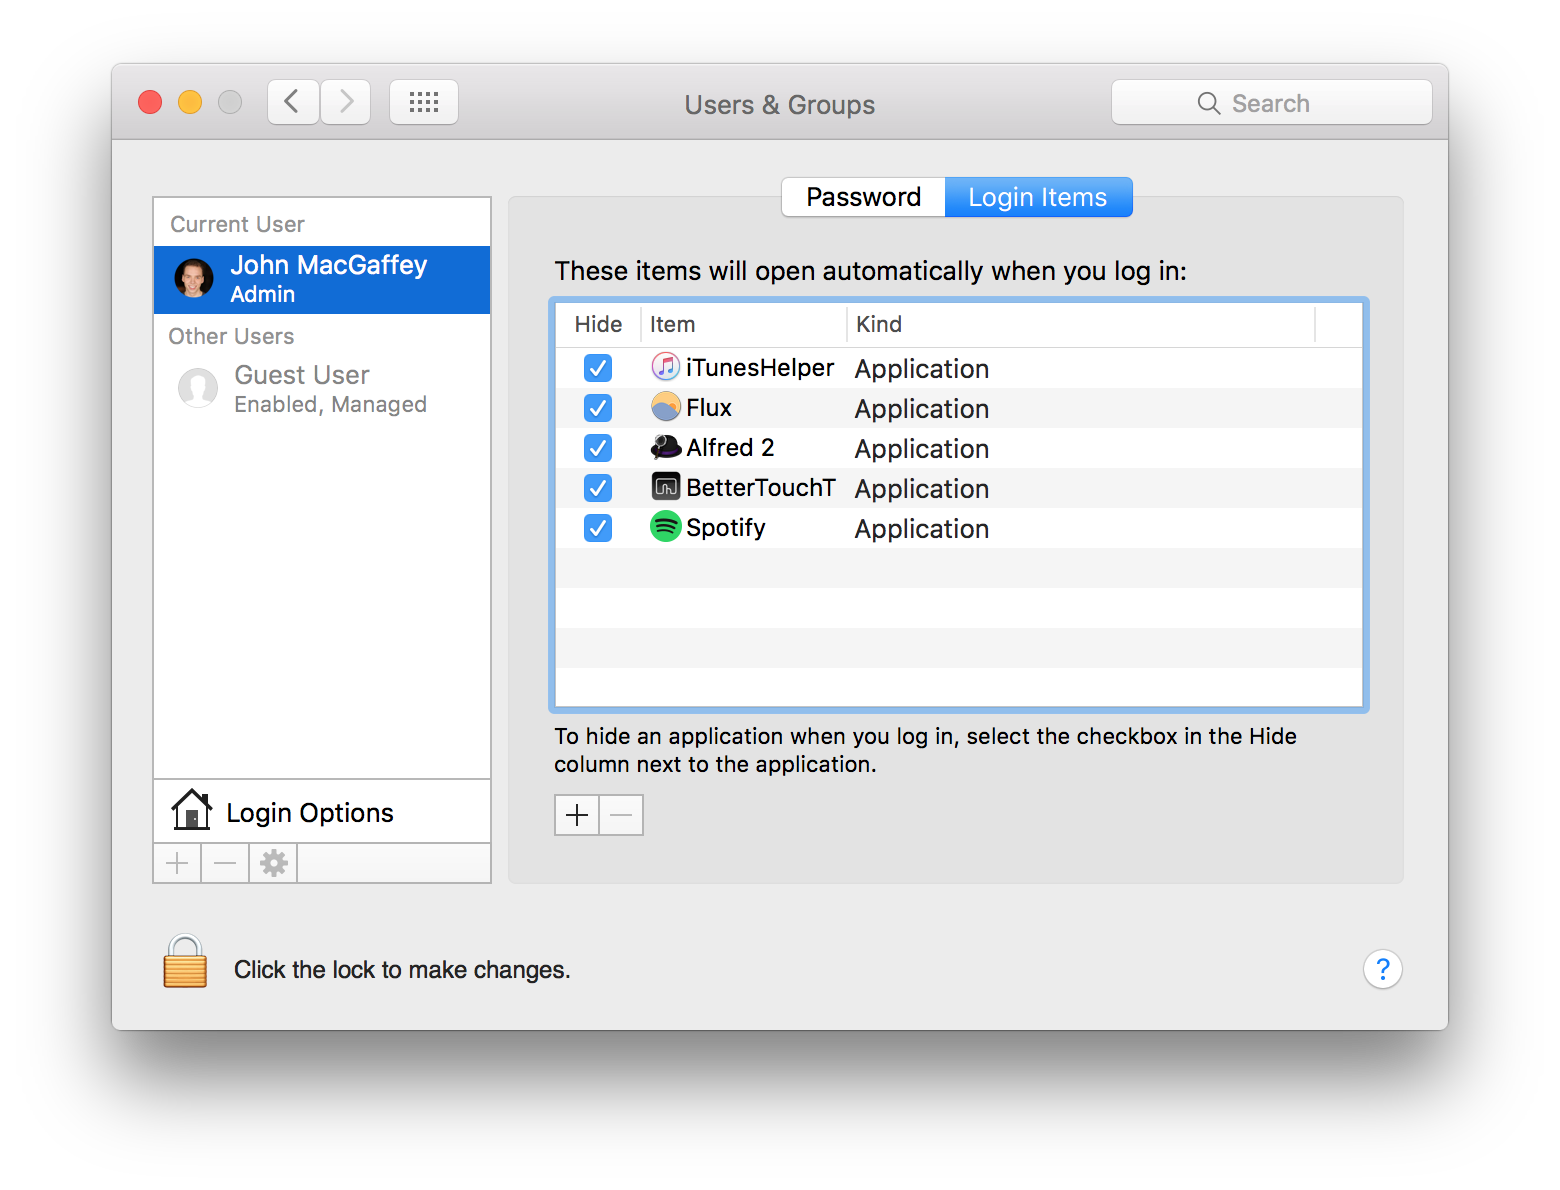Click the Alfred 2 hat icon
Viewport: 1560px width, 1190px height.
[666, 447]
